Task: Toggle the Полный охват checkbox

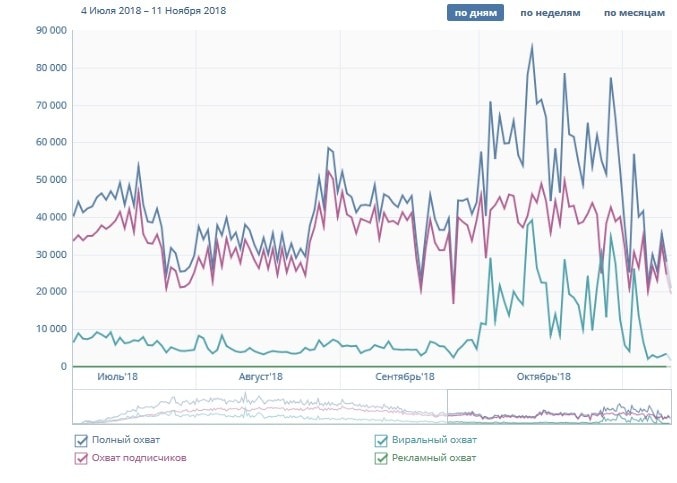Action: (81, 440)
